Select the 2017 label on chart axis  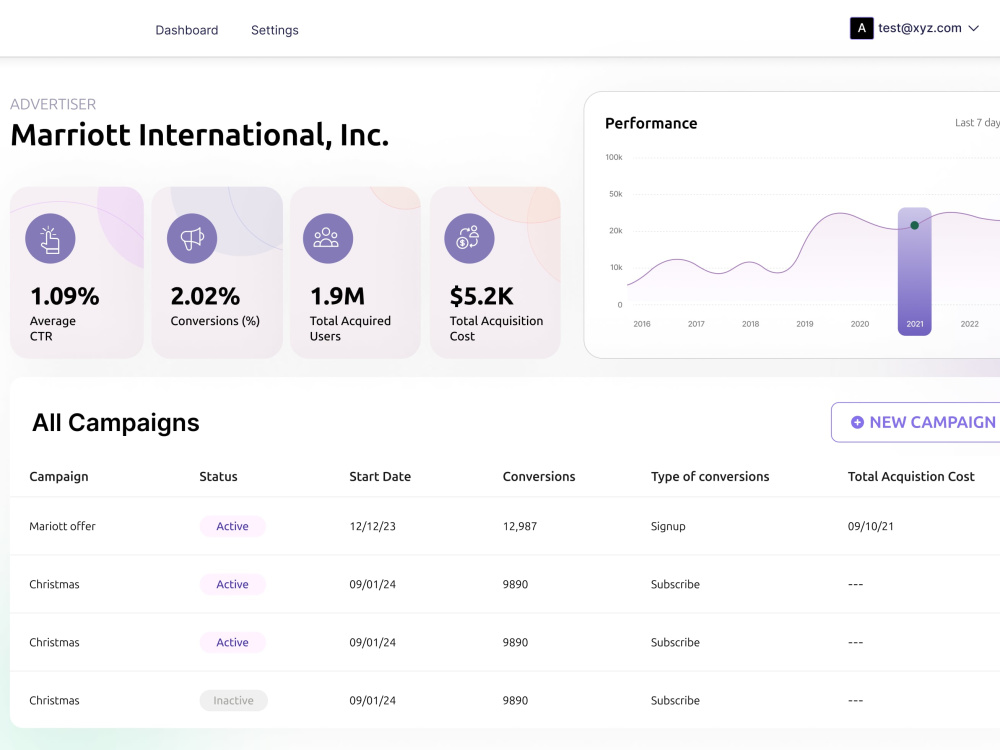coord(696,324)
